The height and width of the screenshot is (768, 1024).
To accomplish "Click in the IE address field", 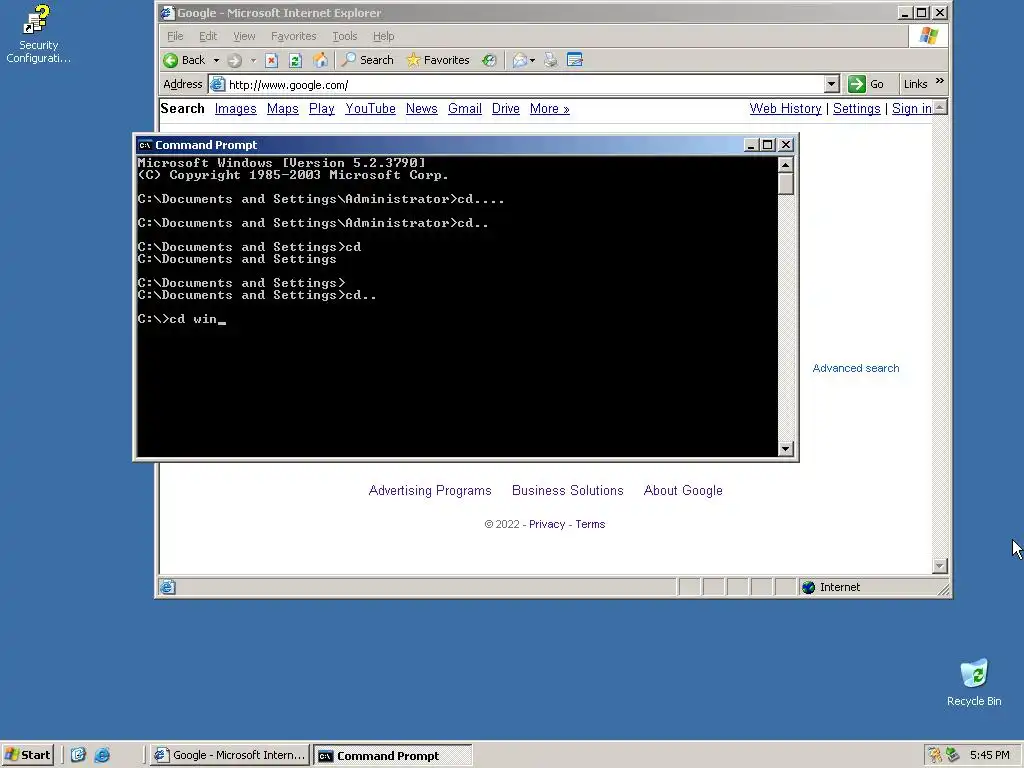I will point(525,84).
